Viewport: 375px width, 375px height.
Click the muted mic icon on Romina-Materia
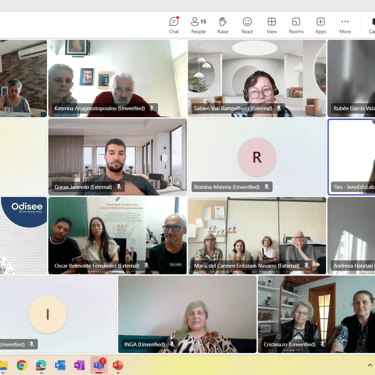click(x=266, y=187)
